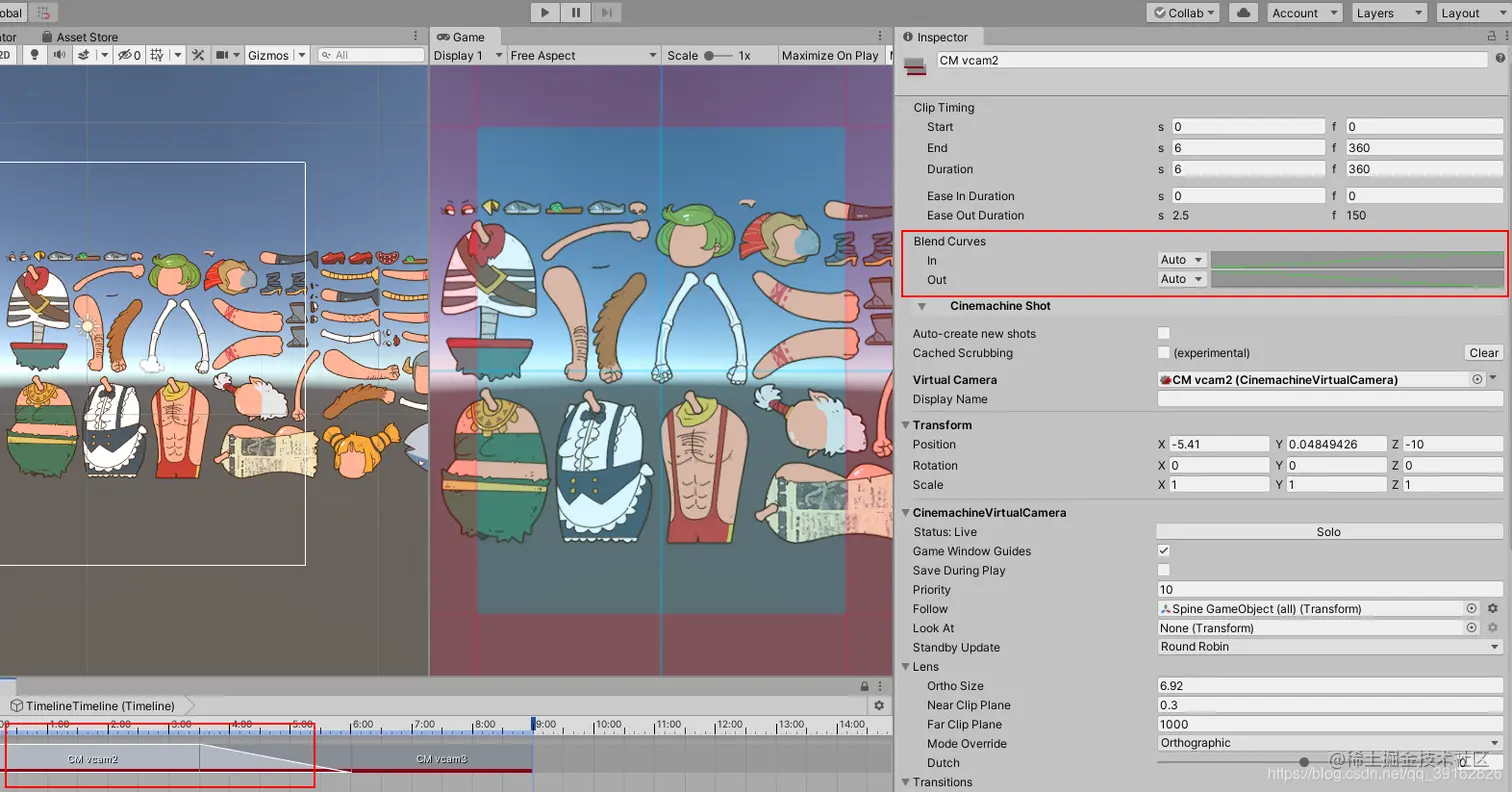Screen dimensions: 1512x792
Task: Select CM vcam3 clip on timeline
Action: pos(442,759)
